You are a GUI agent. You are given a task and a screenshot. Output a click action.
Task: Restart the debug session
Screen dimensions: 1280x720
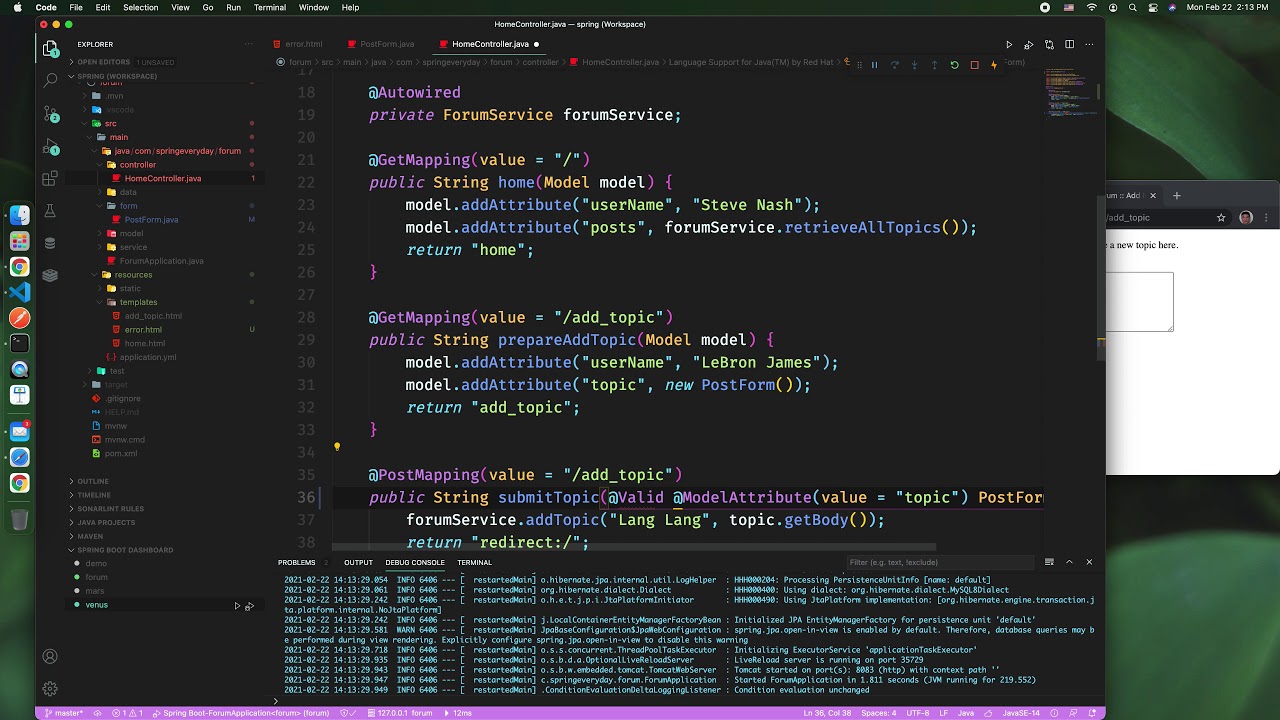click(x=954, y=65)
